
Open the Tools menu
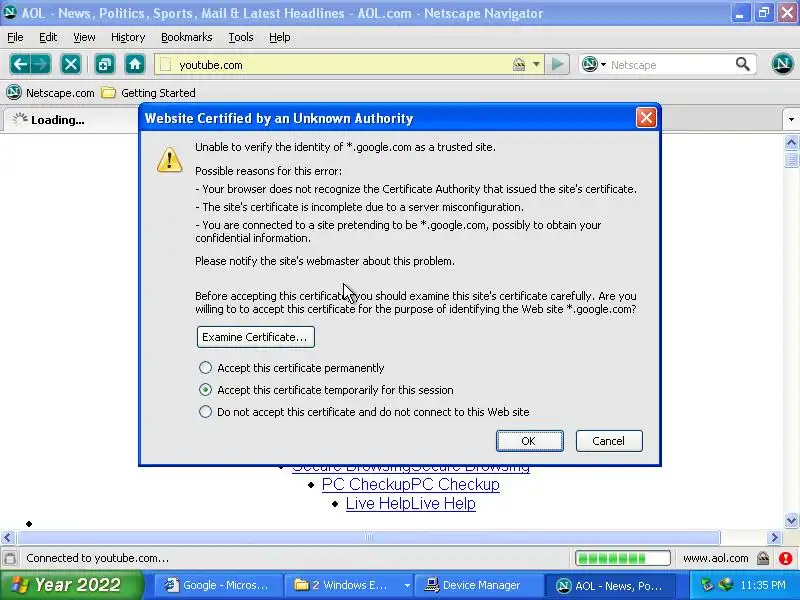coord(241,37)
